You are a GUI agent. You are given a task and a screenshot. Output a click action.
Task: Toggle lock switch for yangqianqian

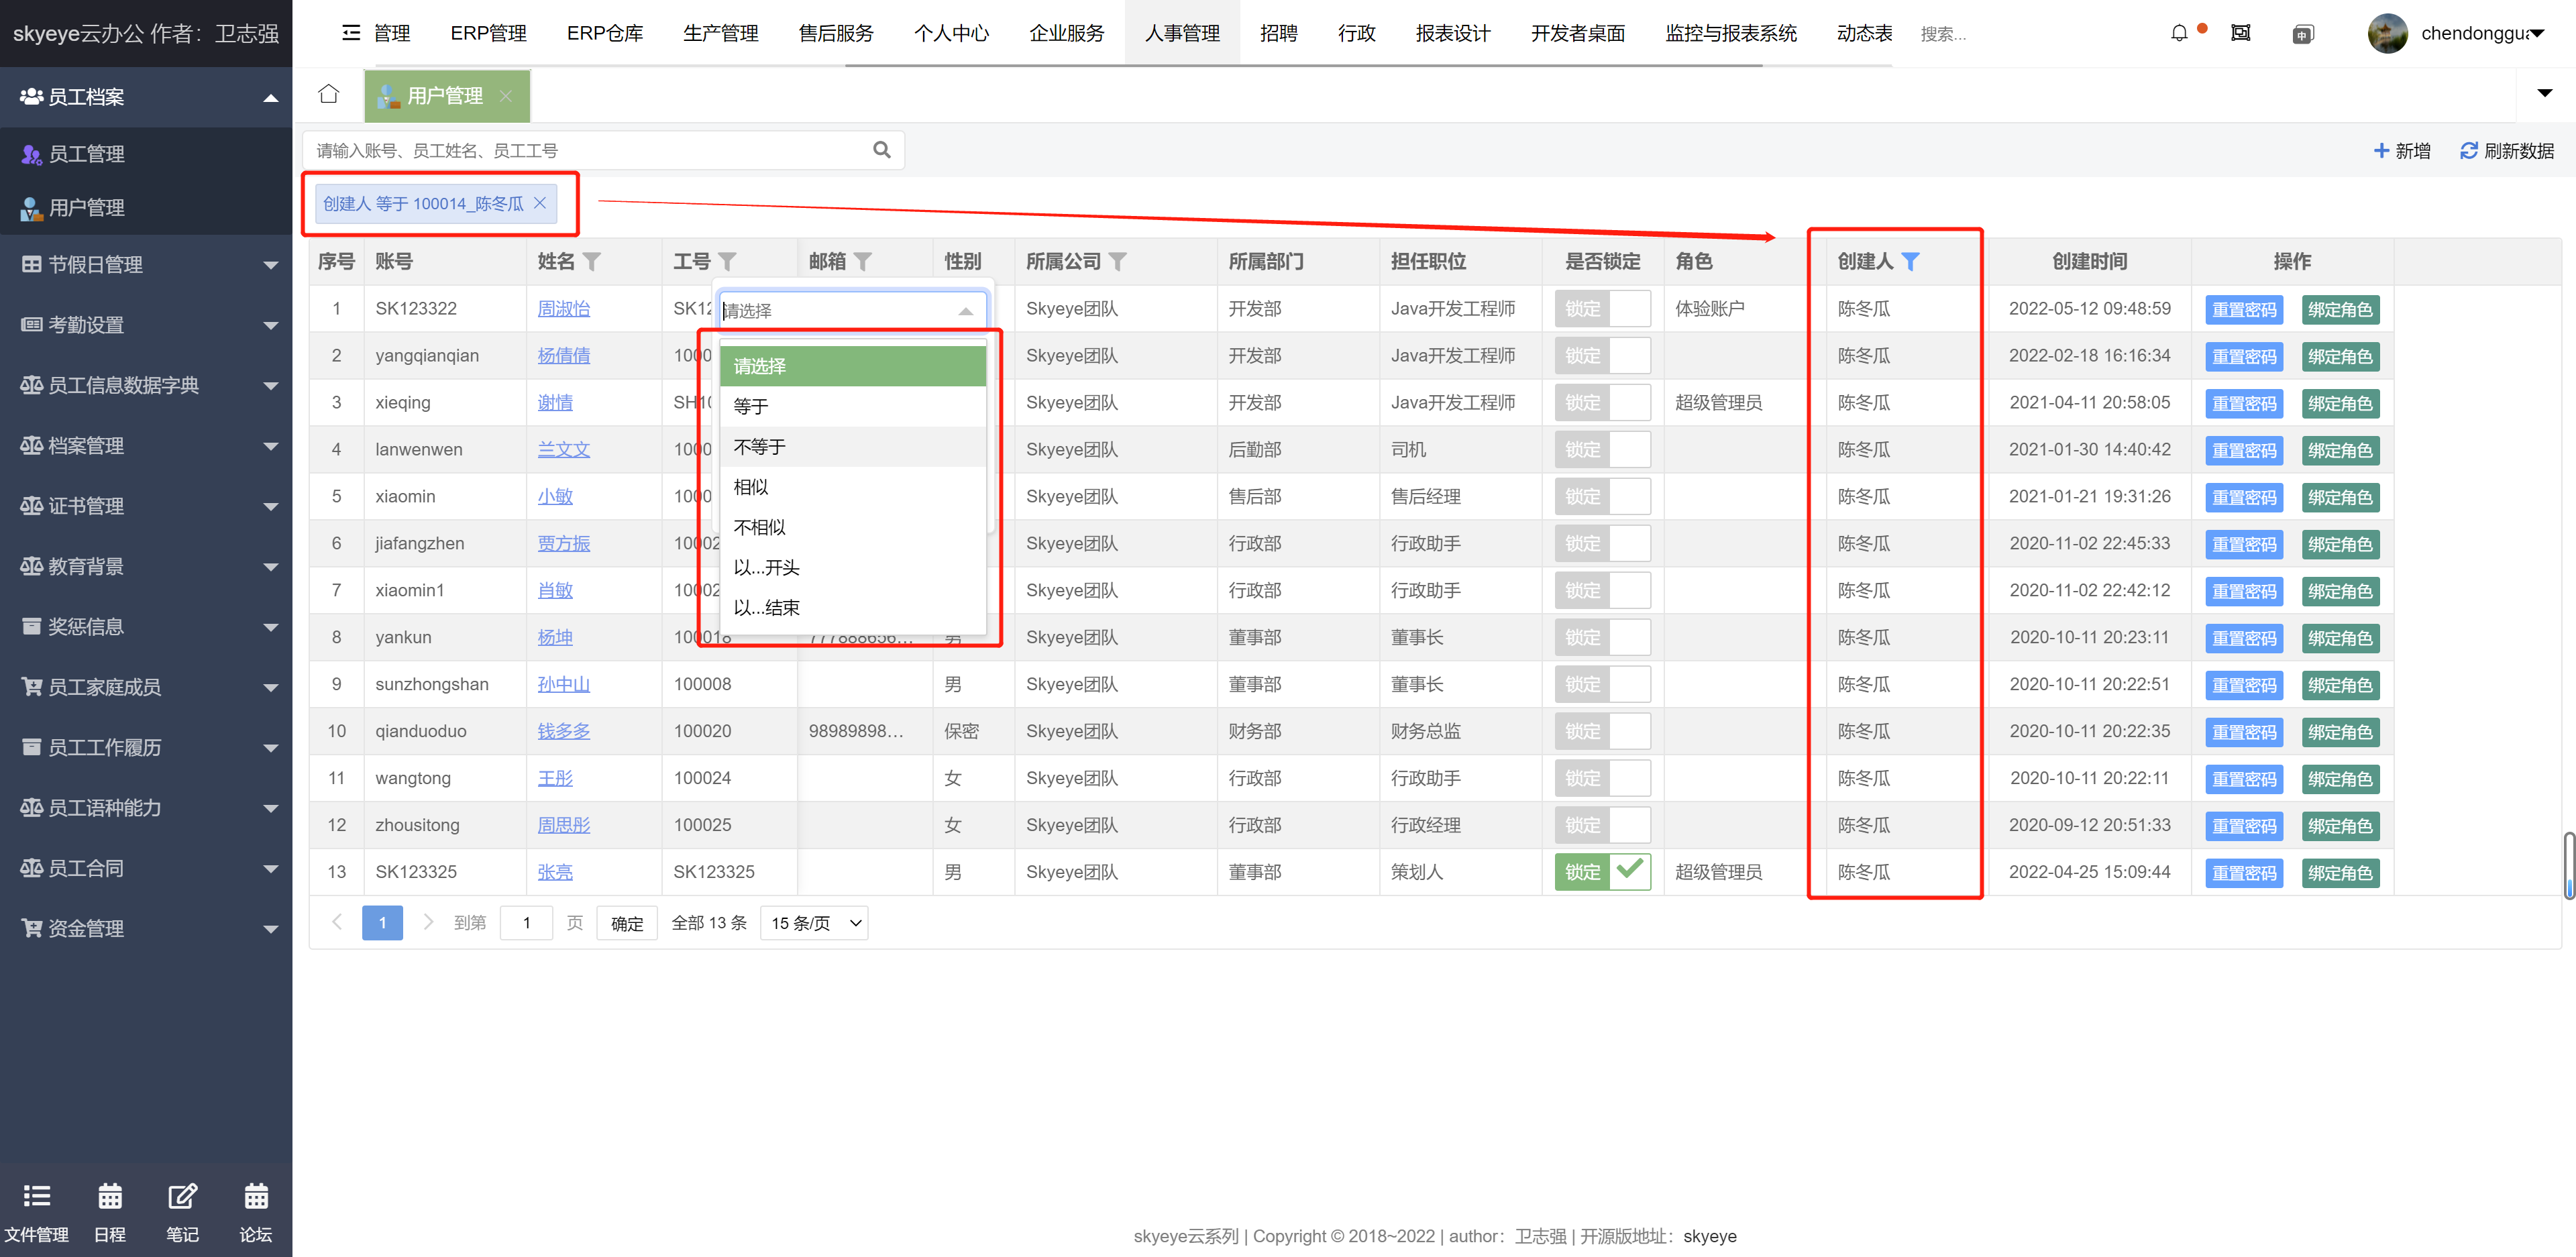click(1602, 356)
